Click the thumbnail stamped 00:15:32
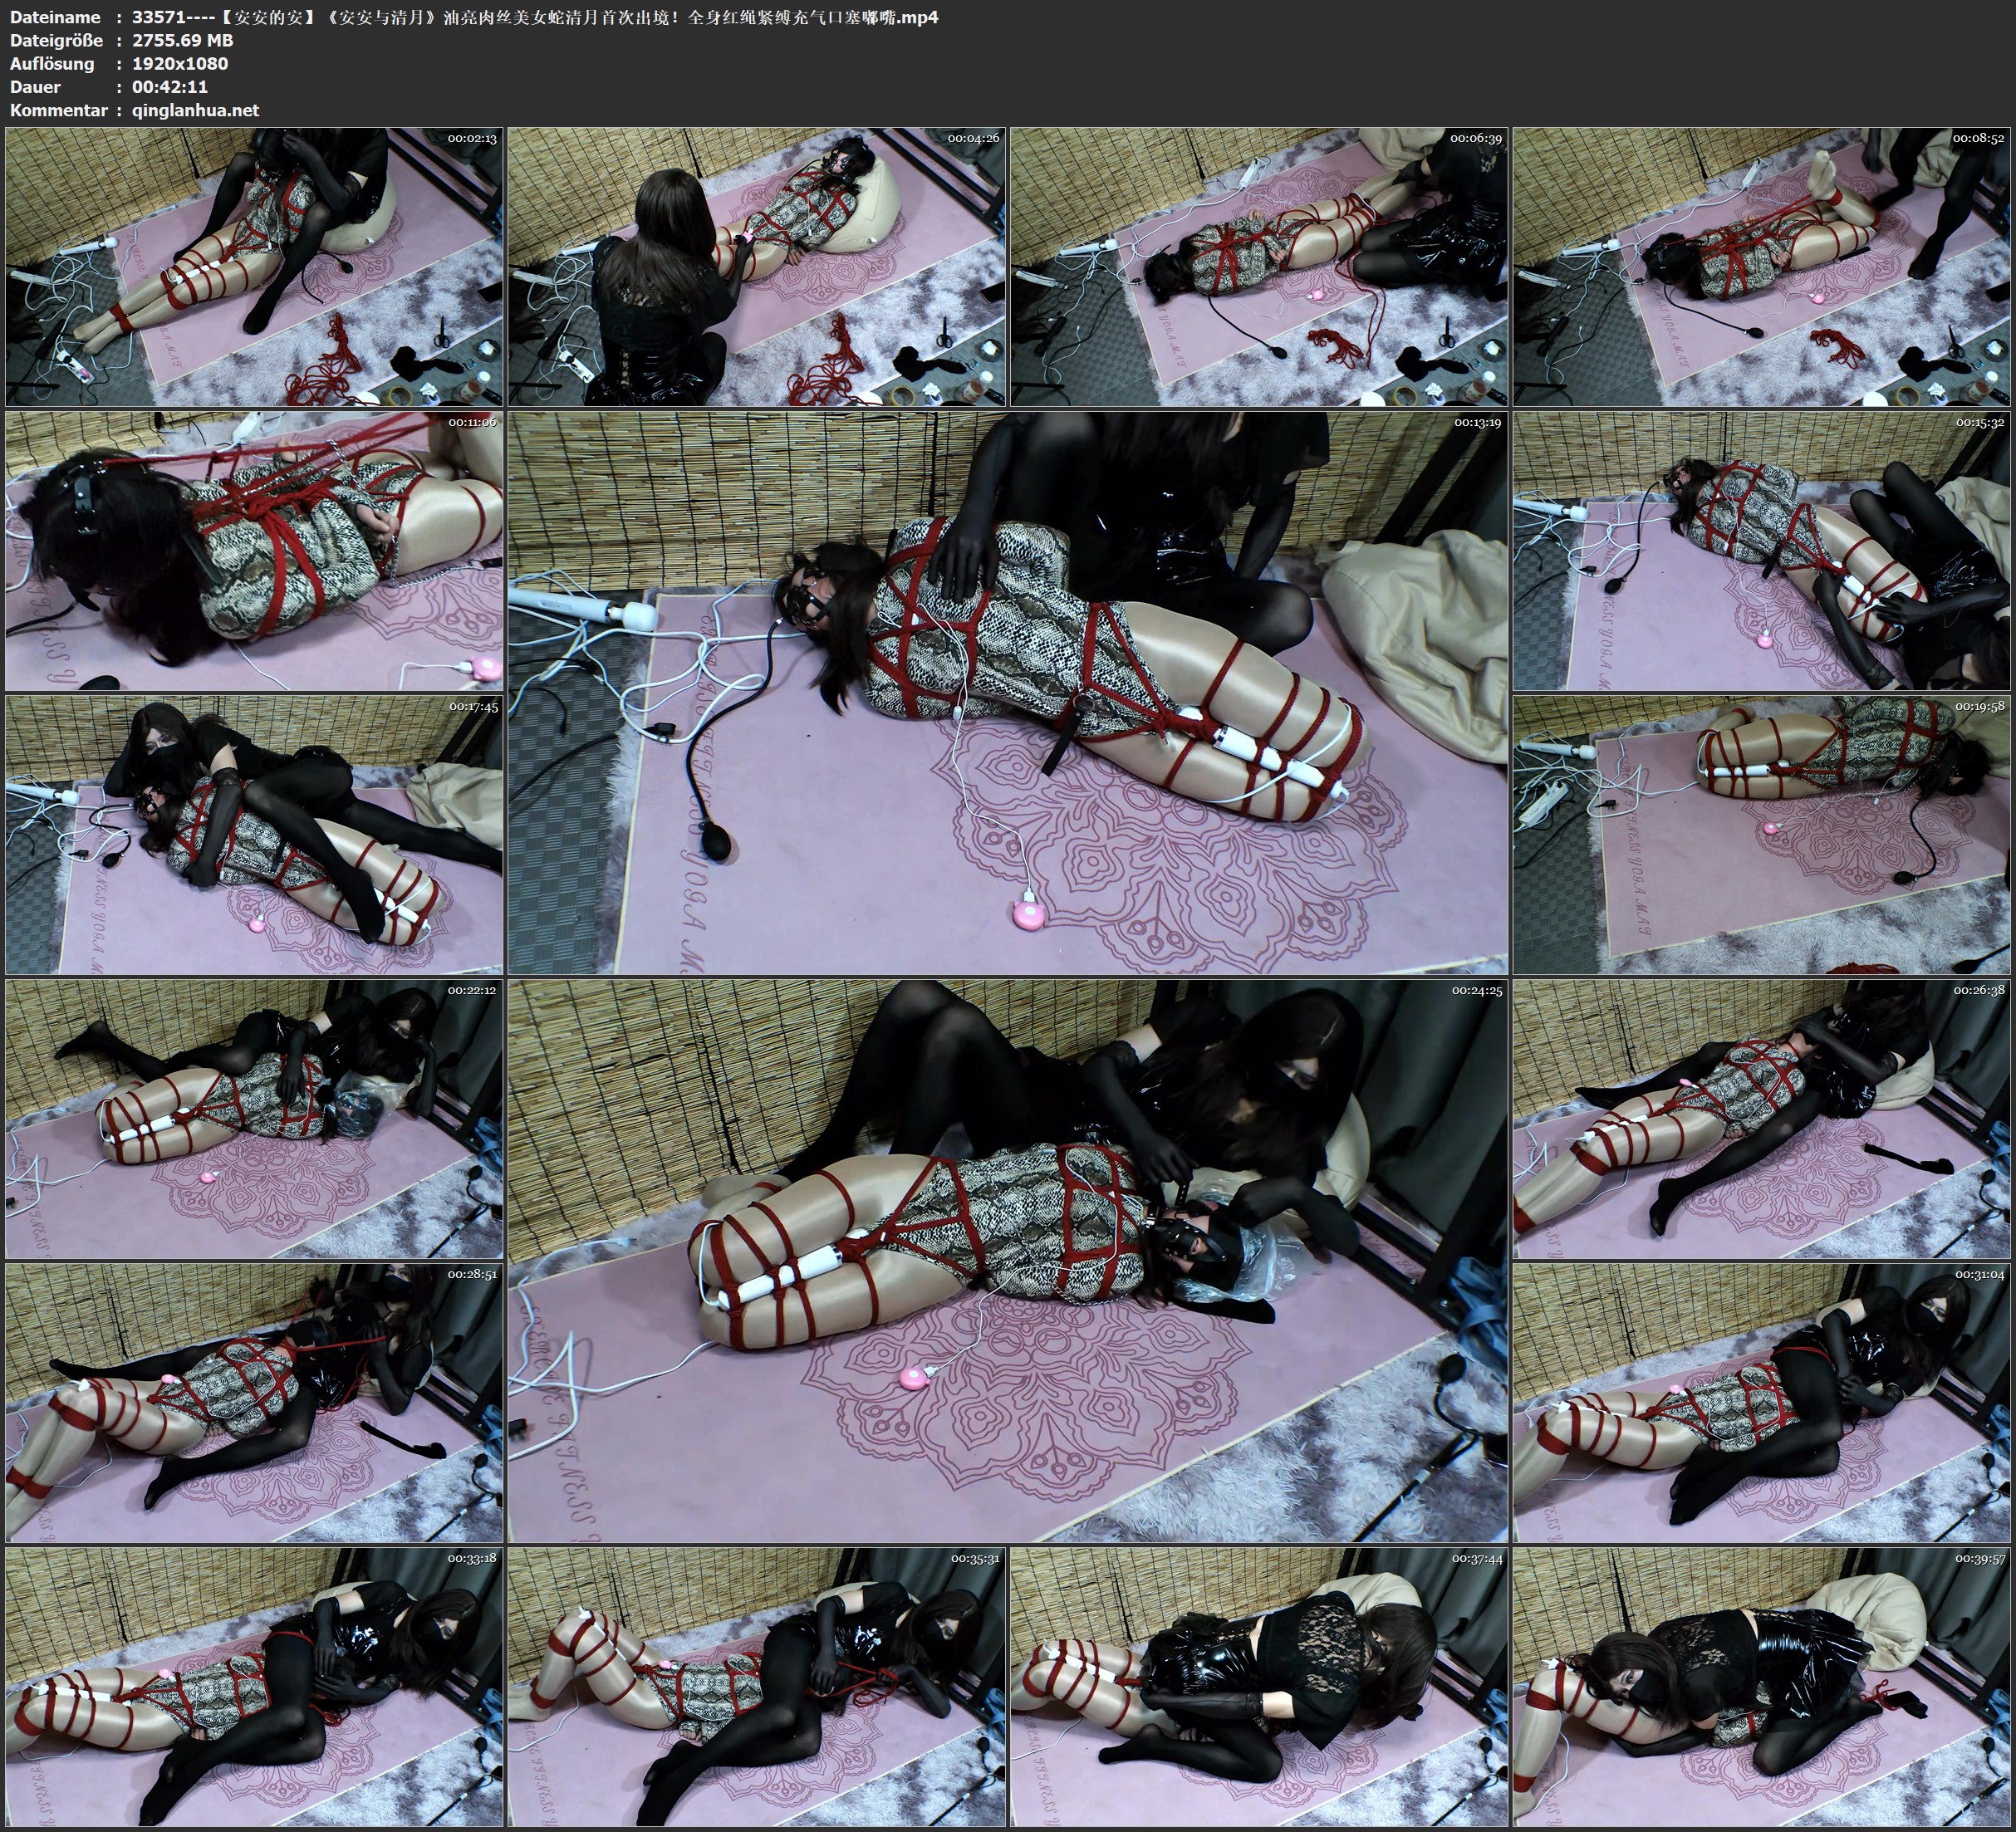This screenshot has height=1832, width=2016. 1761,549
